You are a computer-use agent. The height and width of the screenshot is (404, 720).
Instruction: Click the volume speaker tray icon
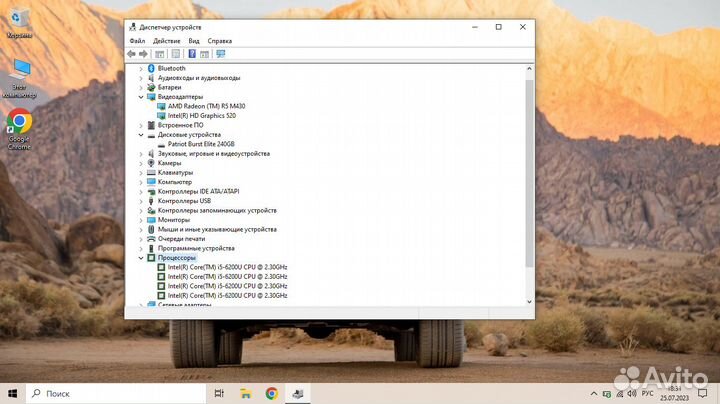pos(632,394)
